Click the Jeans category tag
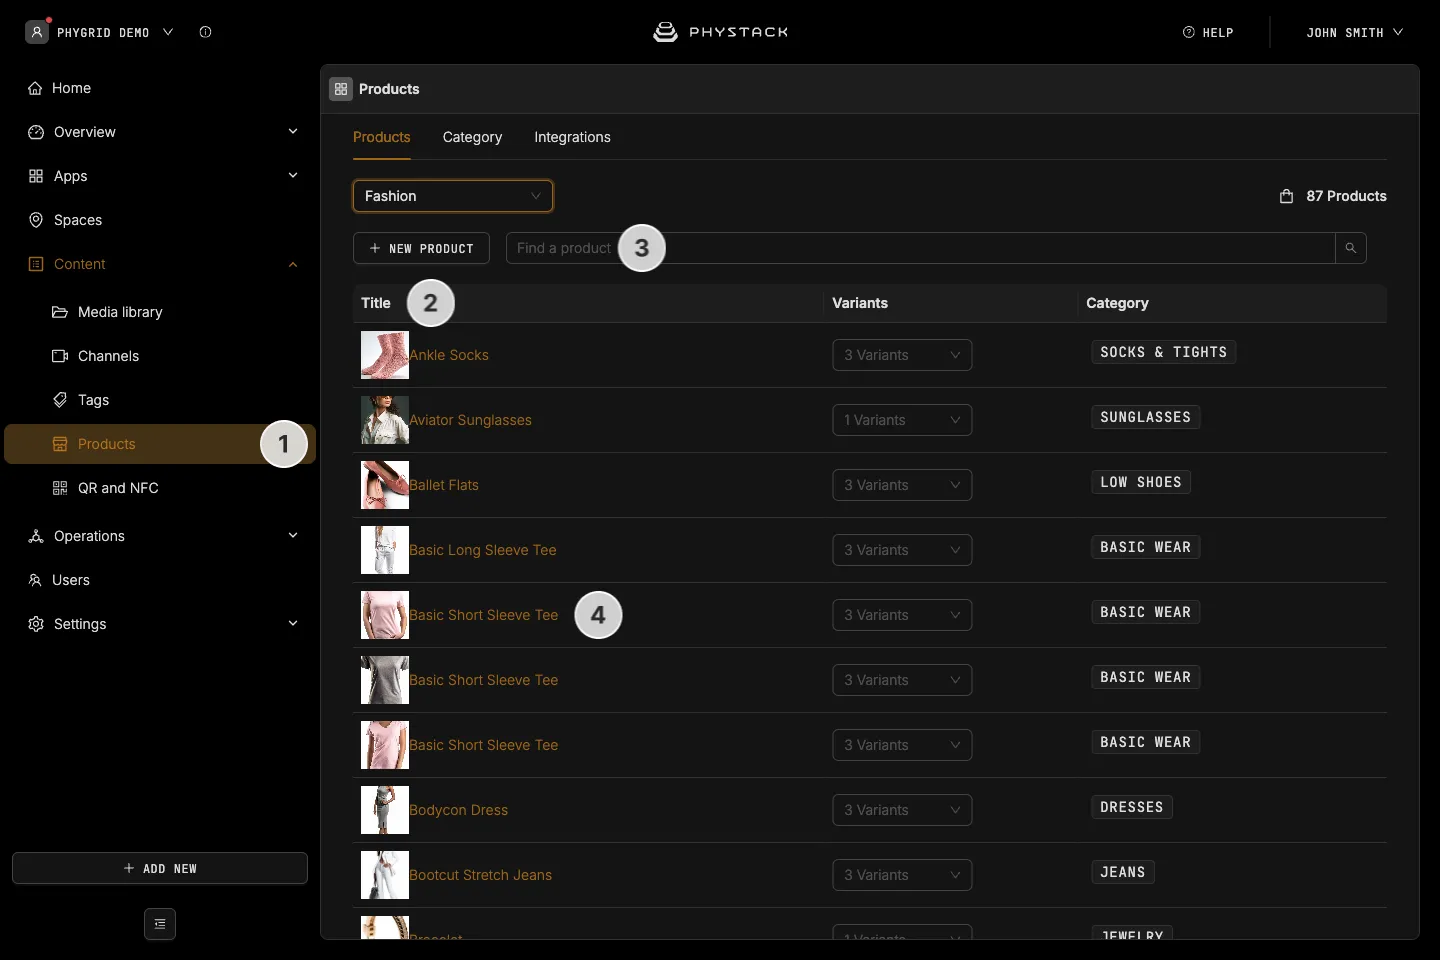This screenshot has width=1440, height=960. pos(1123,872)
